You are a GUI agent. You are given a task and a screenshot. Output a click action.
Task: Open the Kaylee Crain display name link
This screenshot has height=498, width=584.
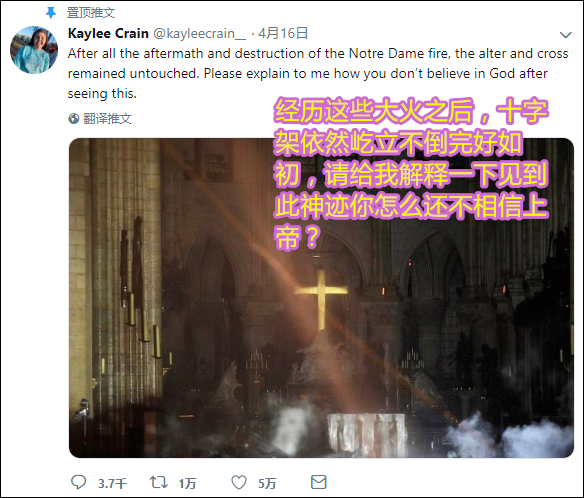[x=108, y=34]
